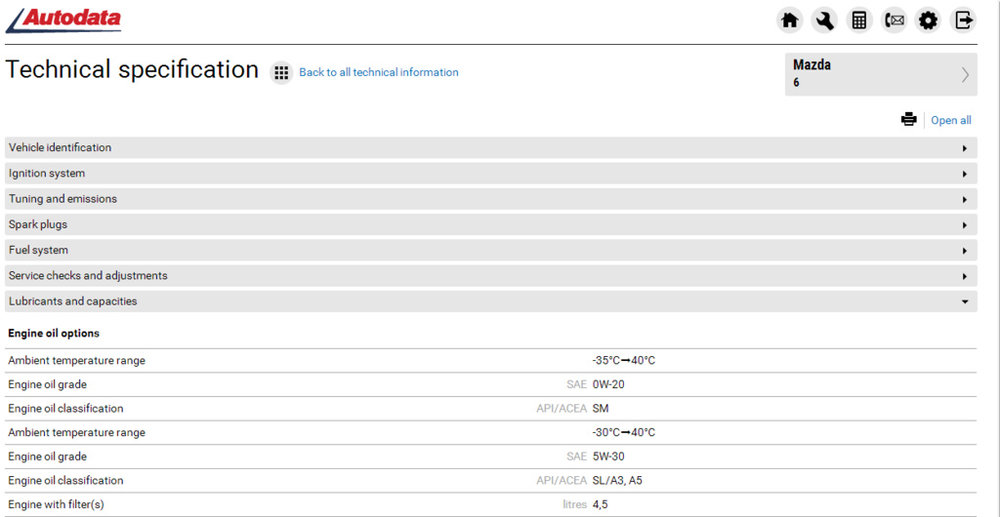Select the SM classification value

601,409
